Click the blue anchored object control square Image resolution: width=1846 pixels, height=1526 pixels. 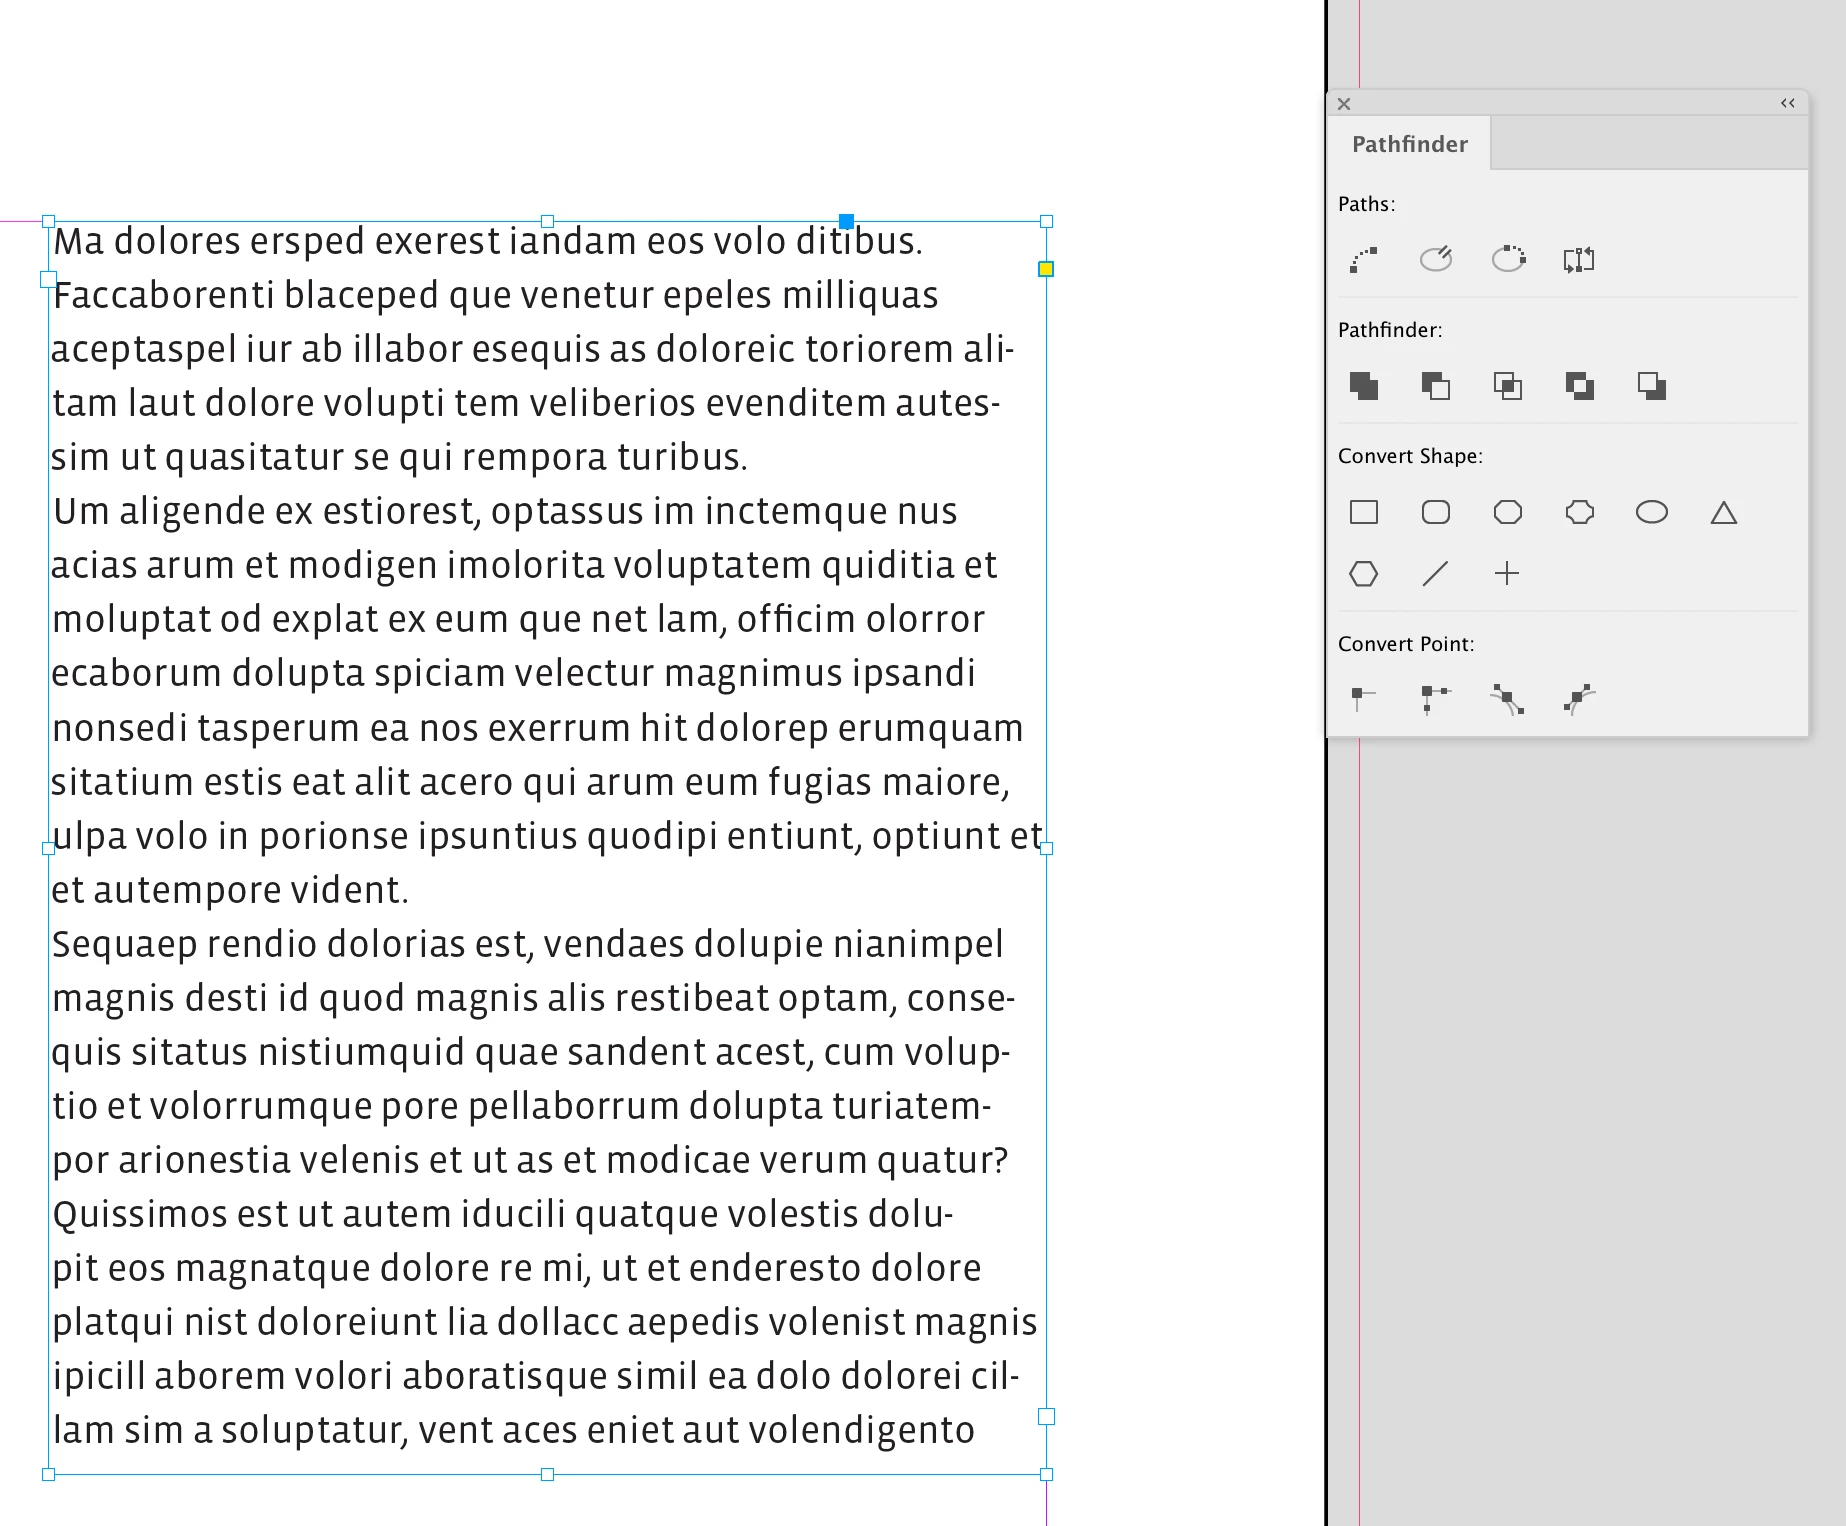point(846,221)
